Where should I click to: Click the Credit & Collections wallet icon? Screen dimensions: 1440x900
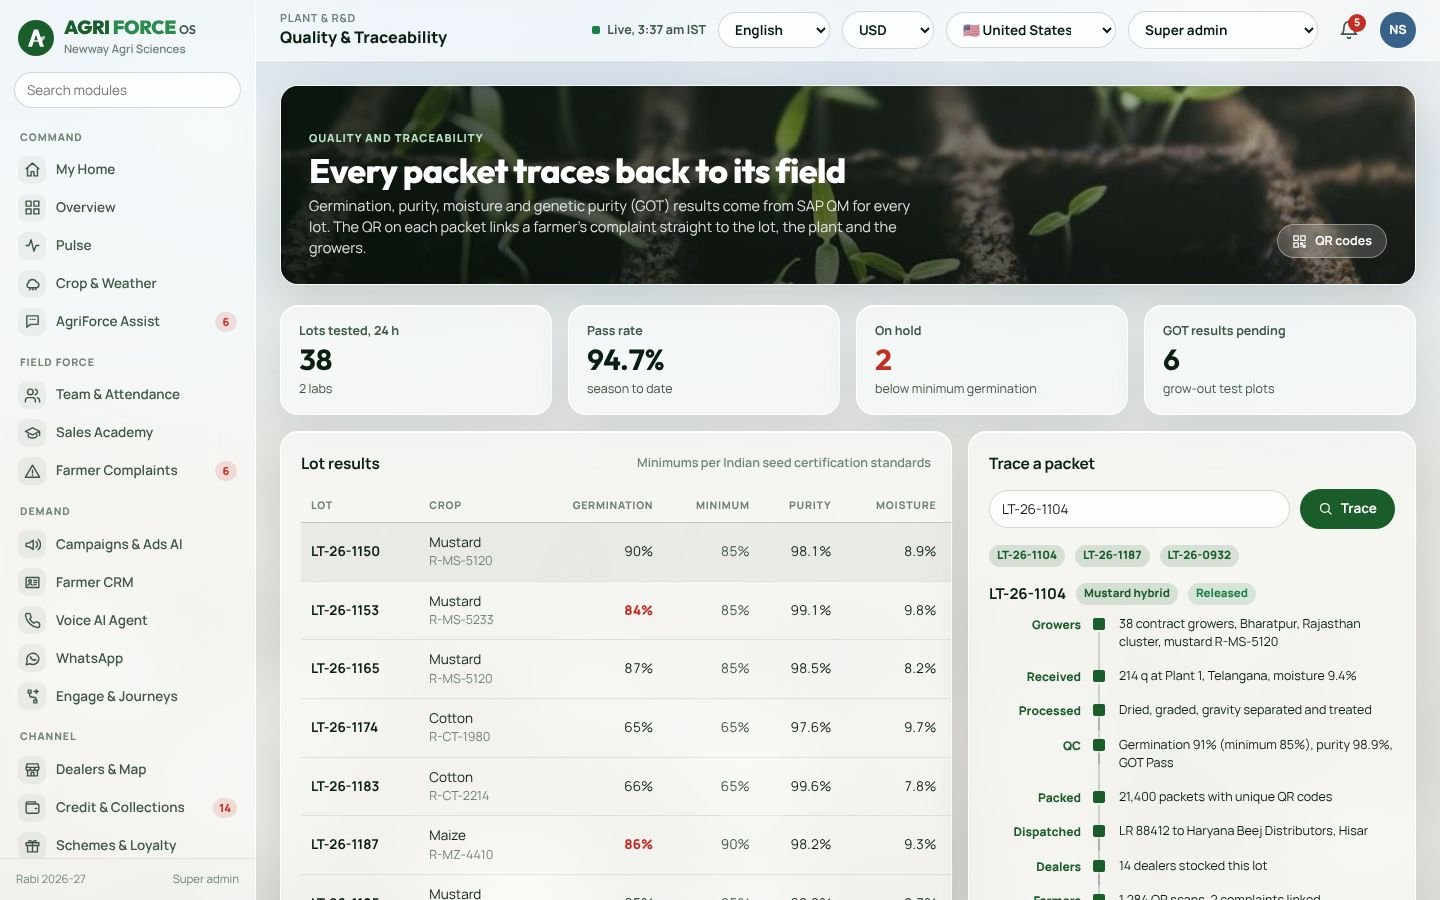33,808
